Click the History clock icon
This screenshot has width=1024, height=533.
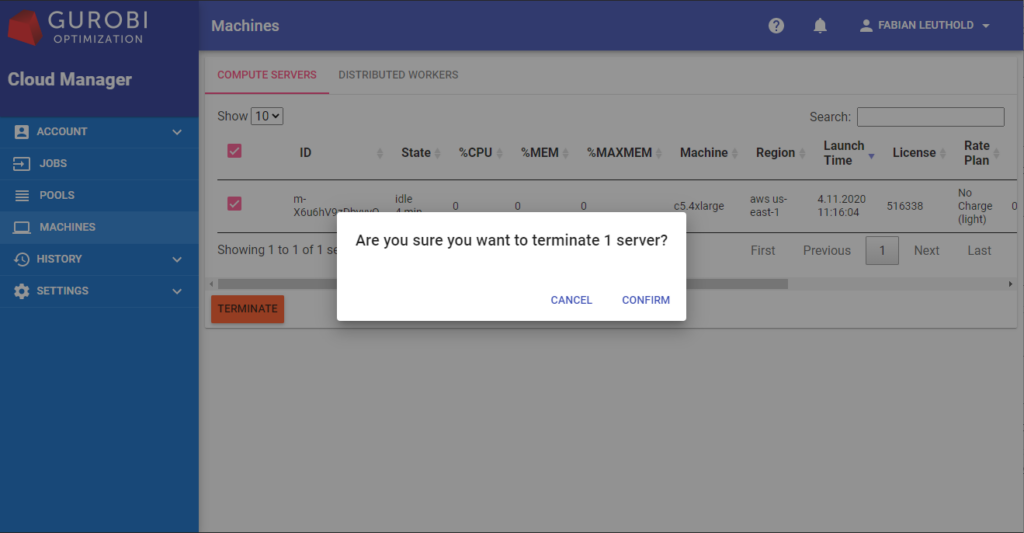coord(22,259)
